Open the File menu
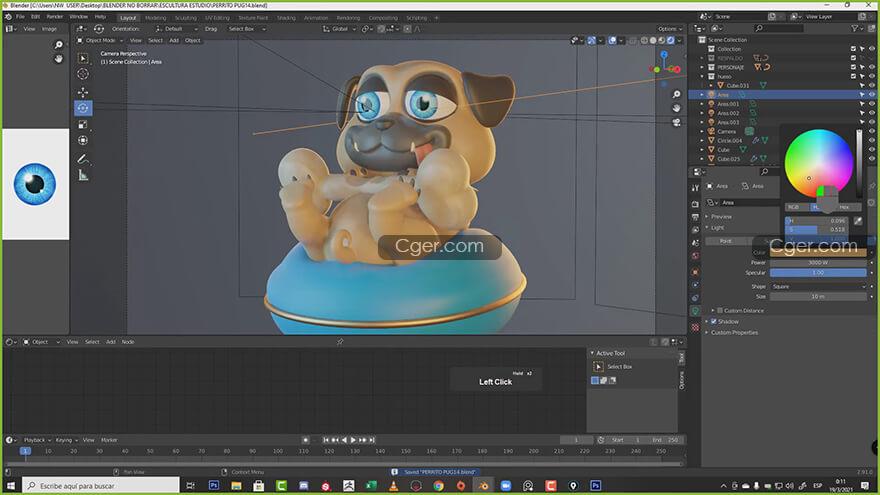Image resolution: width=880 pixels, height=495 pixels. click(x=20, y=17)
